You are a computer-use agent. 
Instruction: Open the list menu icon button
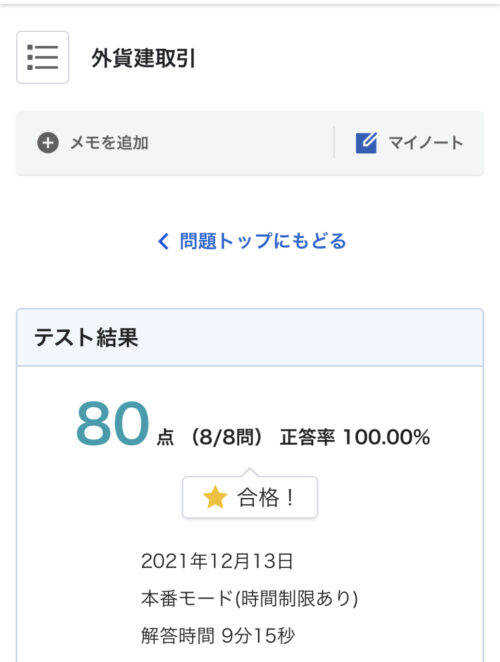pyautogui.click(x=43, y=57)
